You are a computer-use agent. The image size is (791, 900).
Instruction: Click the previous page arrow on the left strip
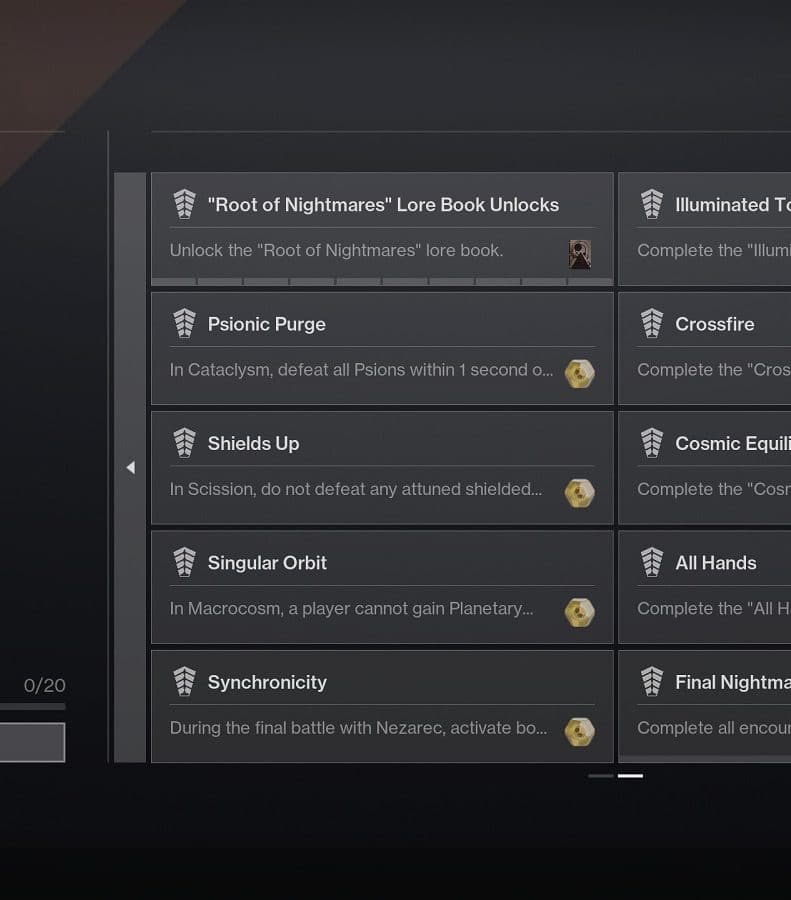(130, 468)
